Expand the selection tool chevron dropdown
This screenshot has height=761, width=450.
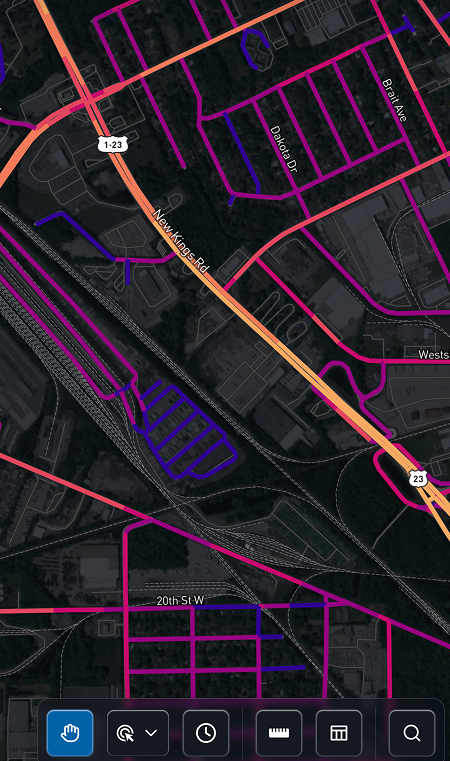tap(151, 733)
